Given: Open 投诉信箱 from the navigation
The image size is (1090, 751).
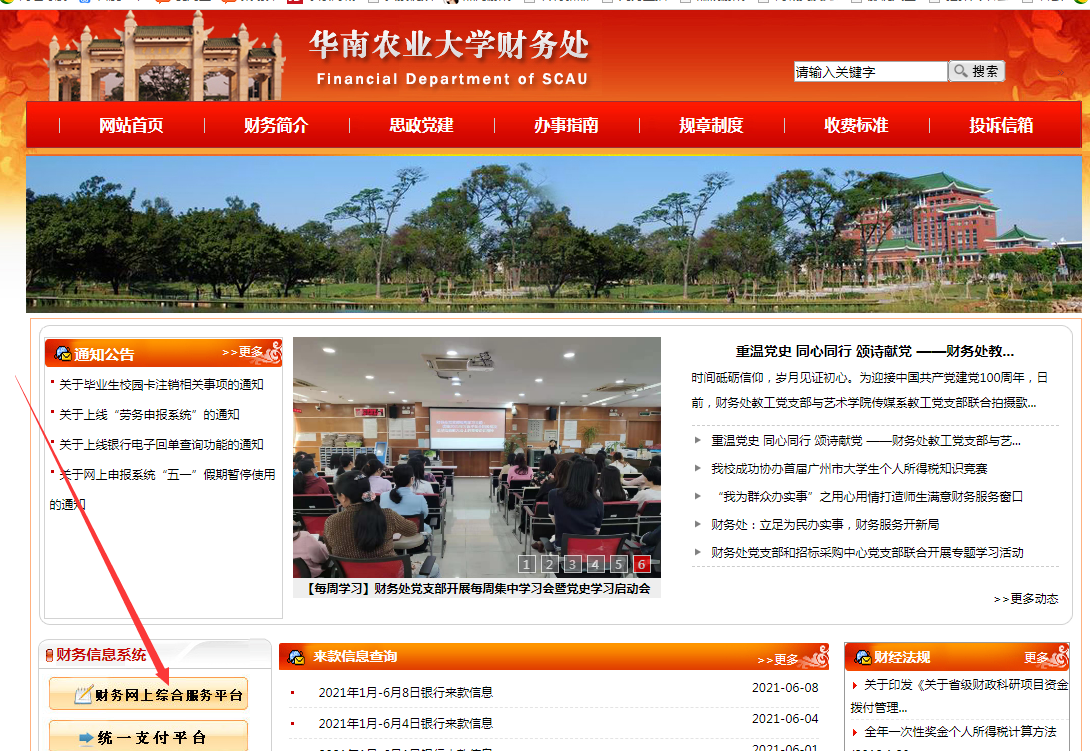Looking at the screenshot, I should [1001, 125].
